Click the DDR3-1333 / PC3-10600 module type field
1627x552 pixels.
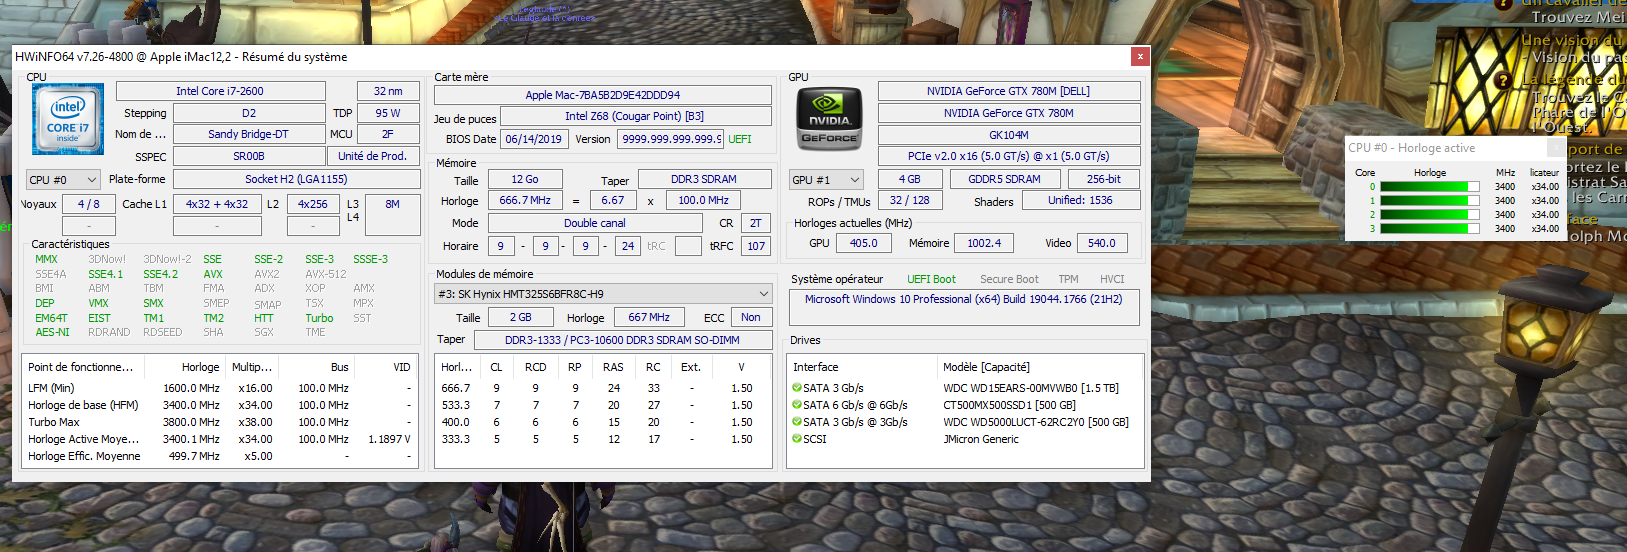coord(622,340)
